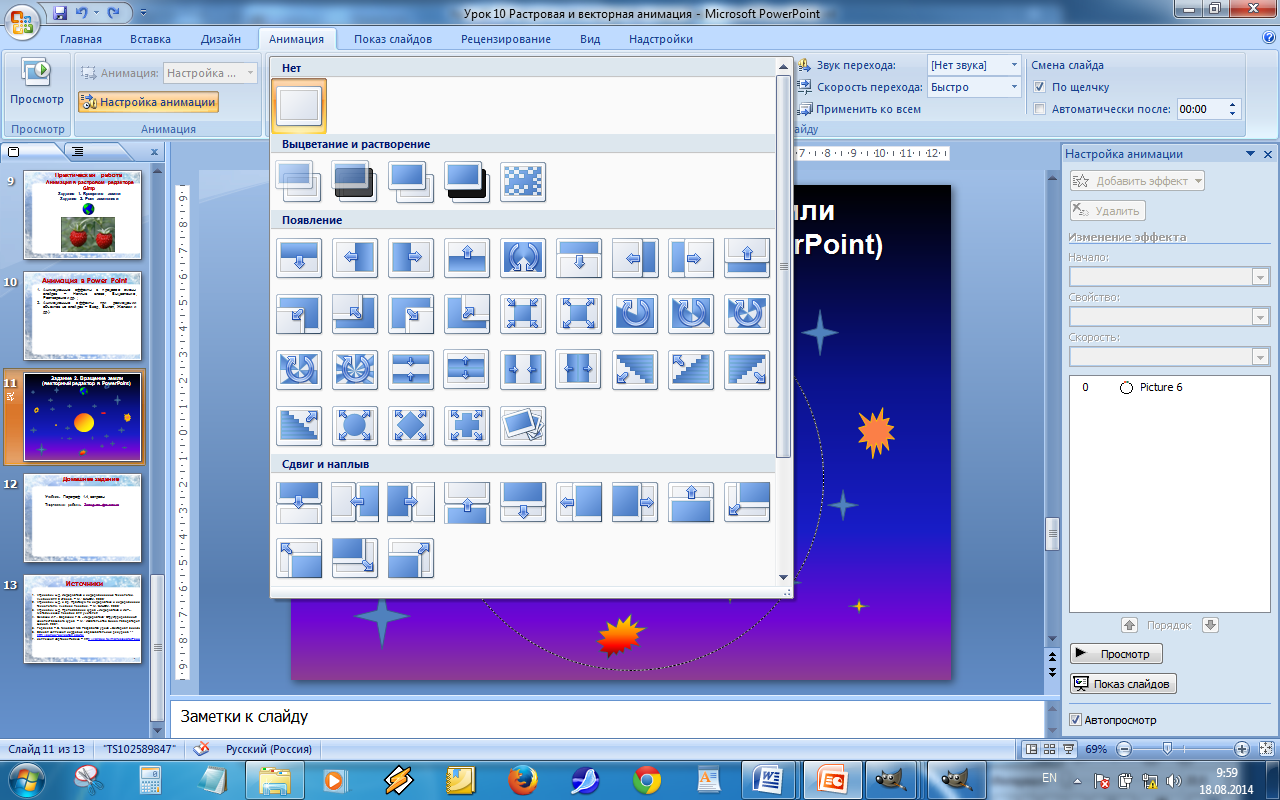
Task: Select Box Out transition with outward arrows
Action: 579,314
